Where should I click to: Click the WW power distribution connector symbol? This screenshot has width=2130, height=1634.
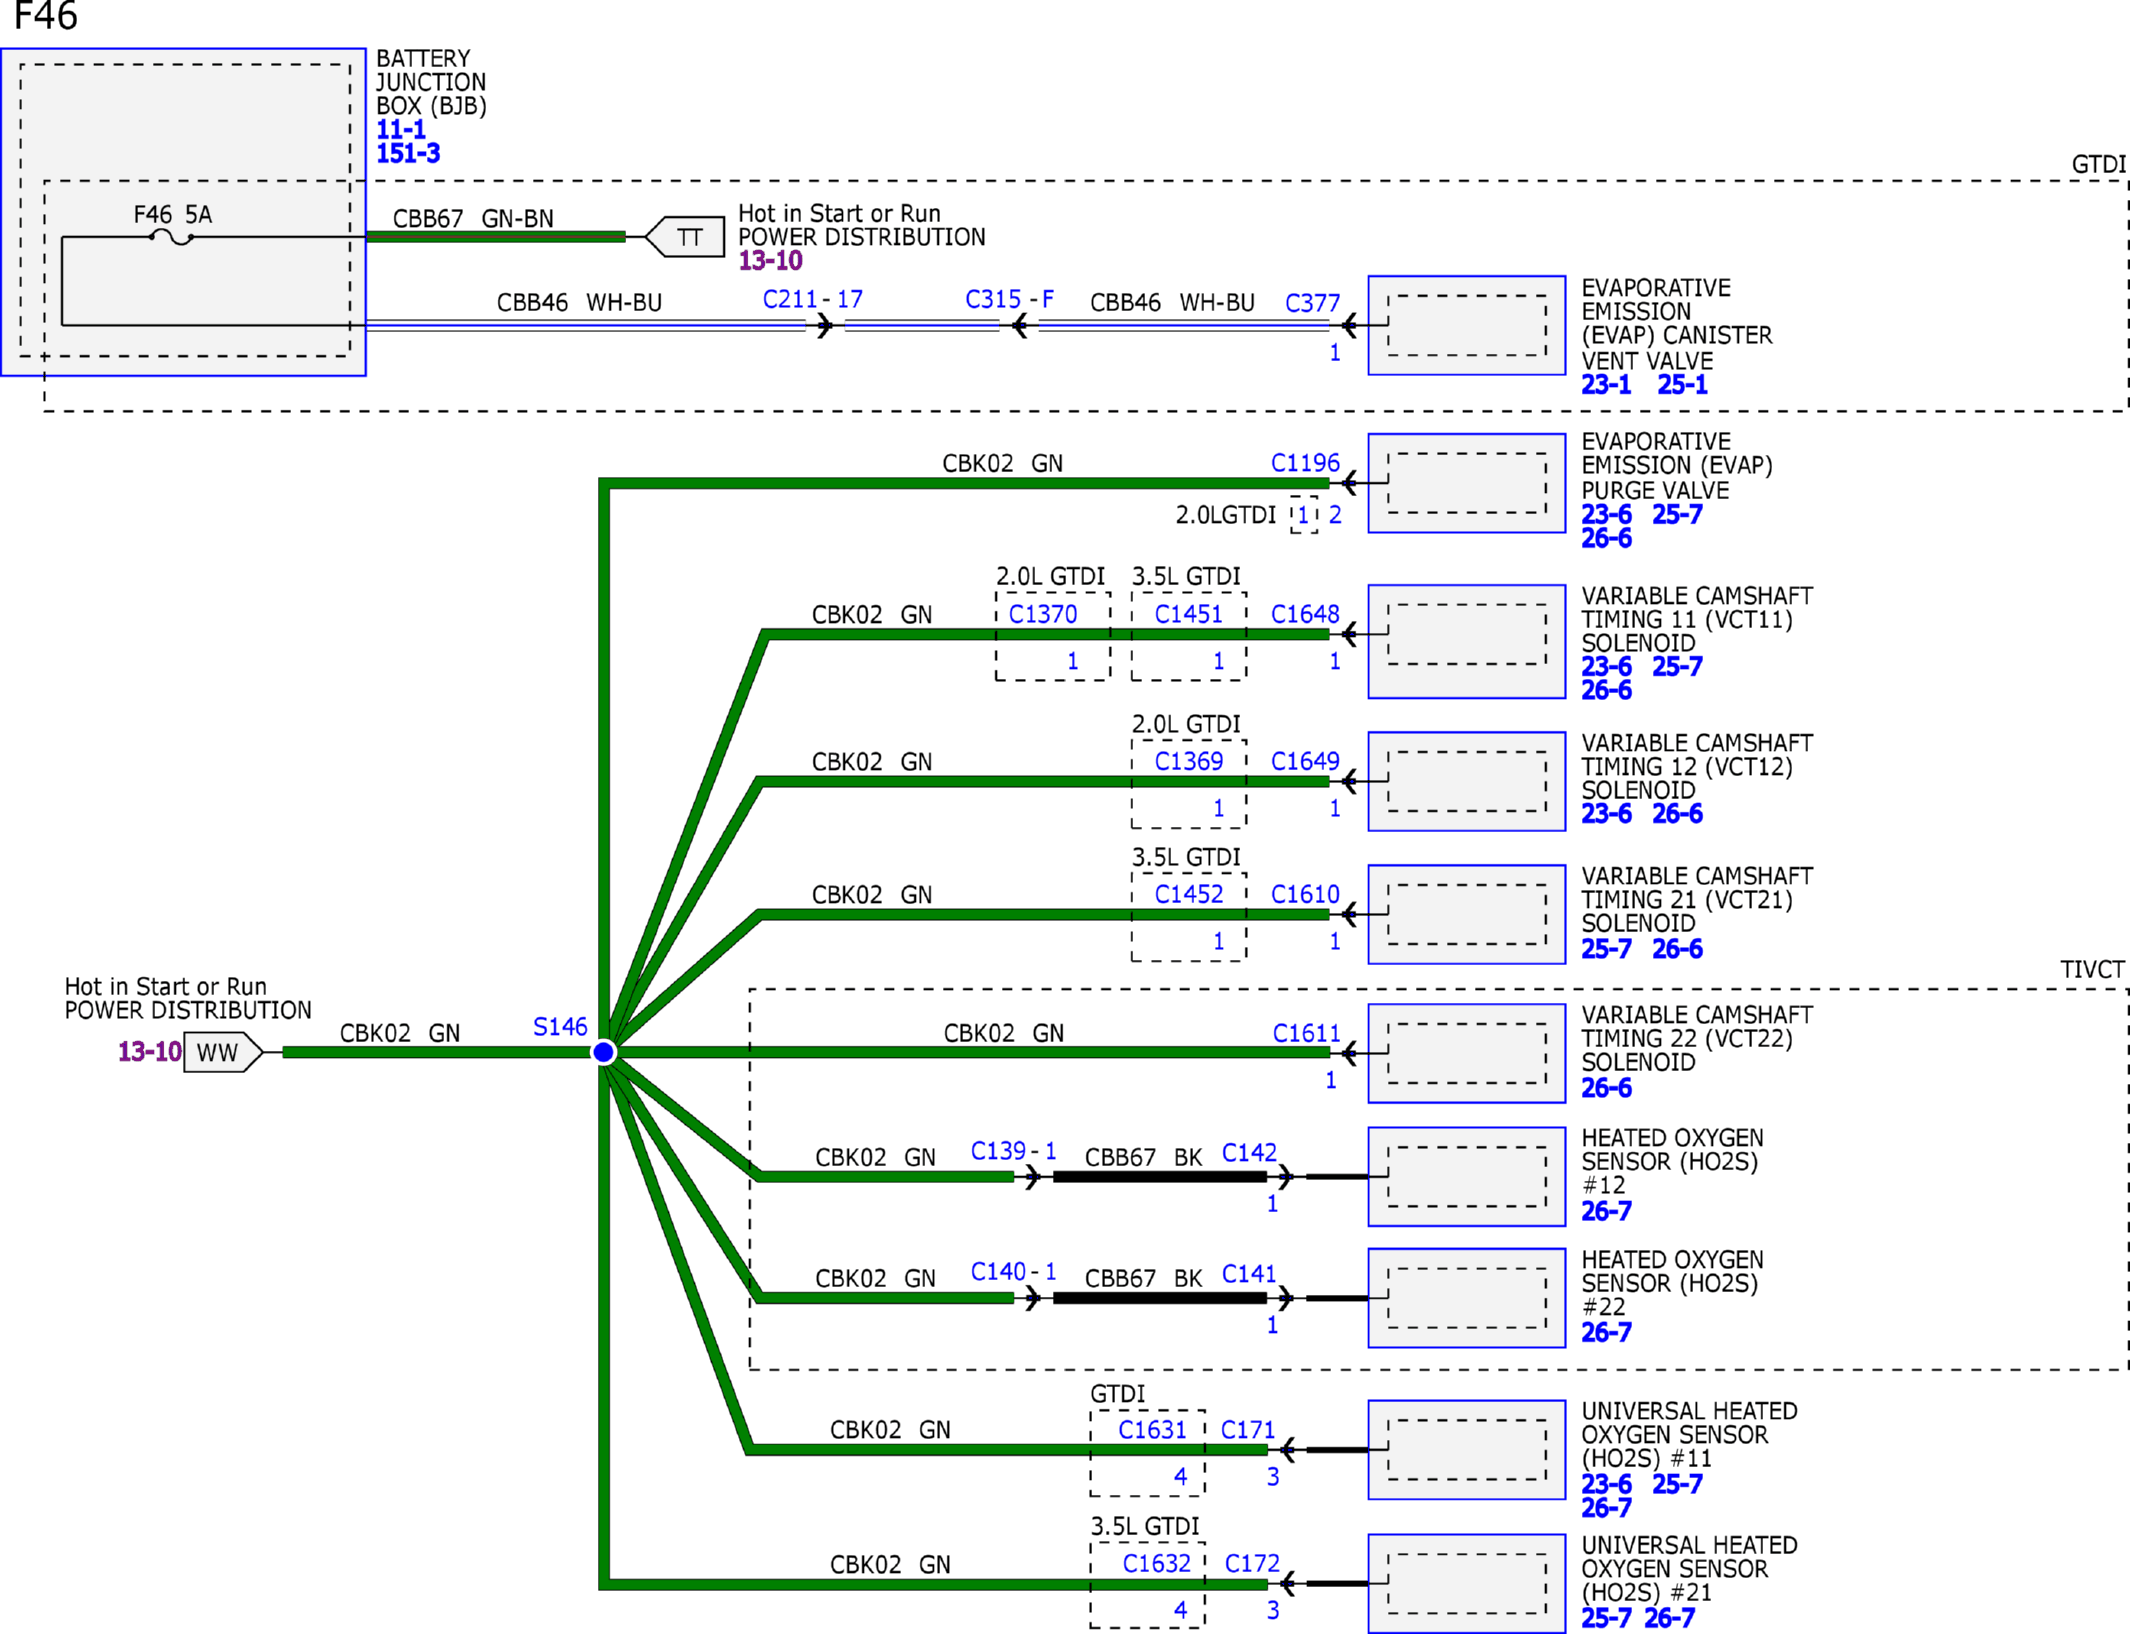(223, 1052)
